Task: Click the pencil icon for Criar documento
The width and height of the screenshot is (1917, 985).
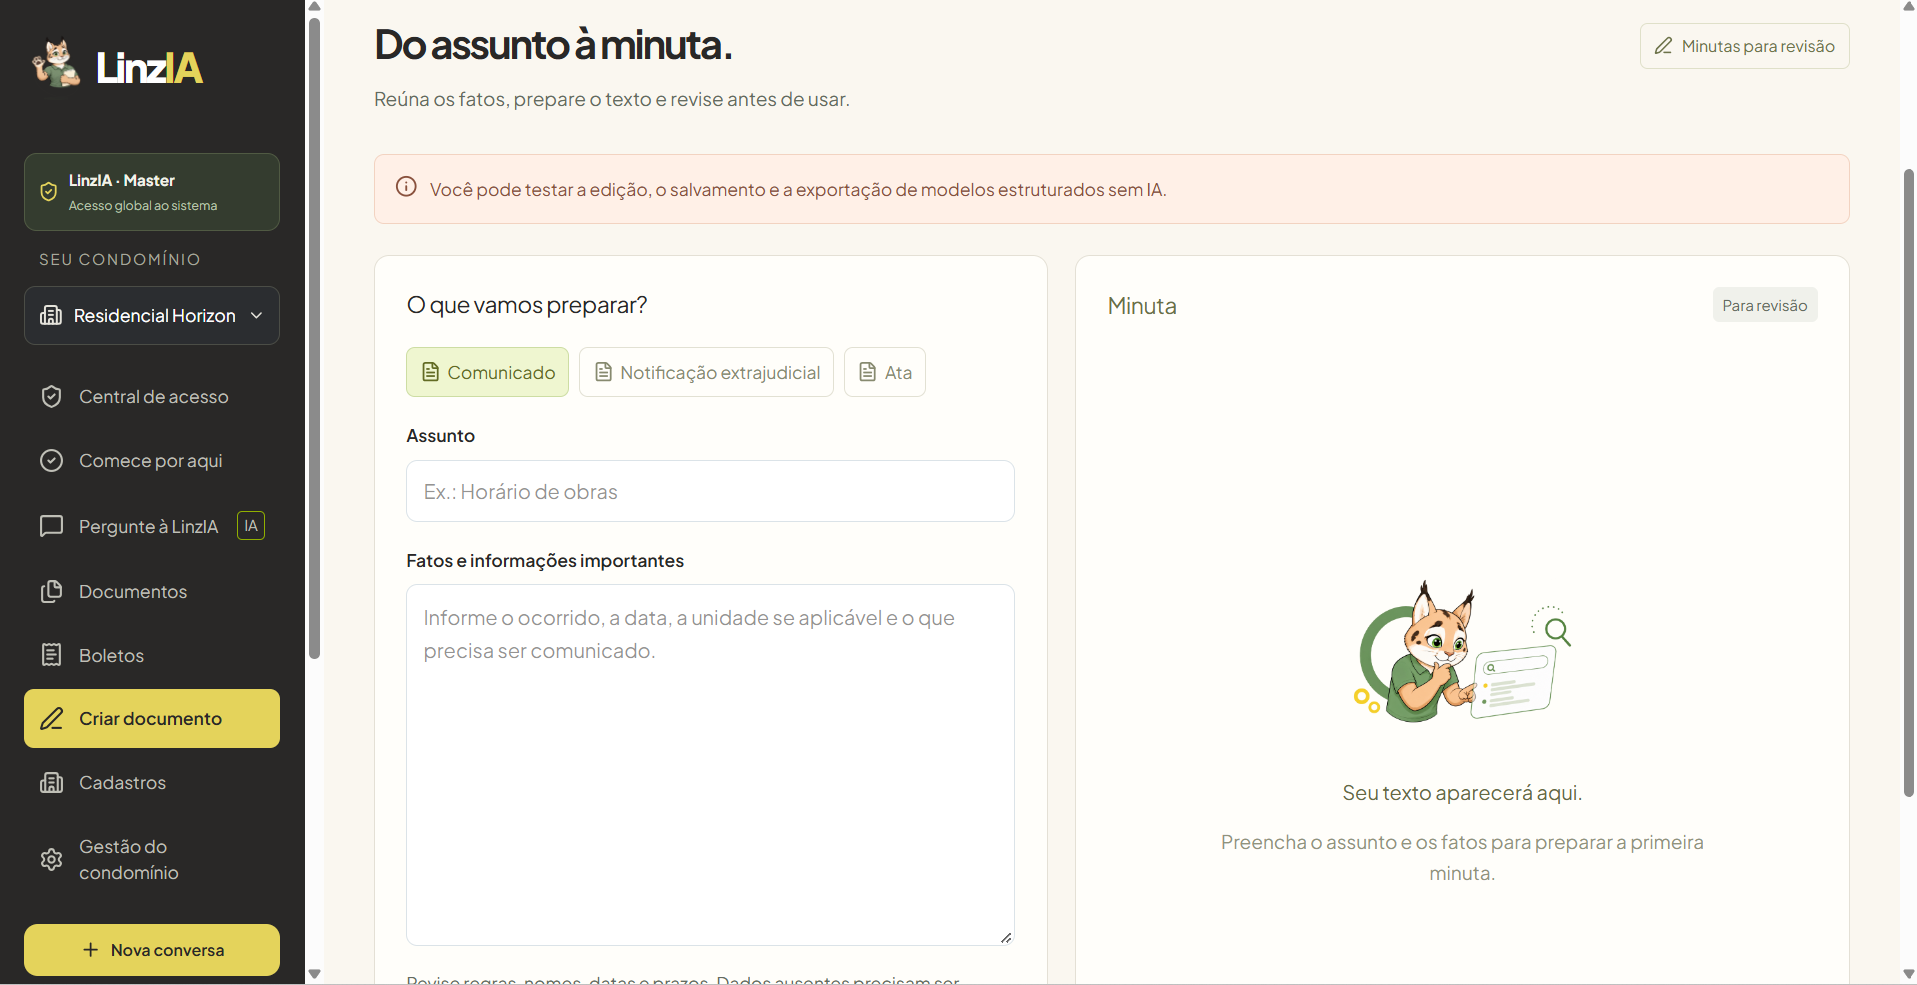Action: click(x=52, y=719)
